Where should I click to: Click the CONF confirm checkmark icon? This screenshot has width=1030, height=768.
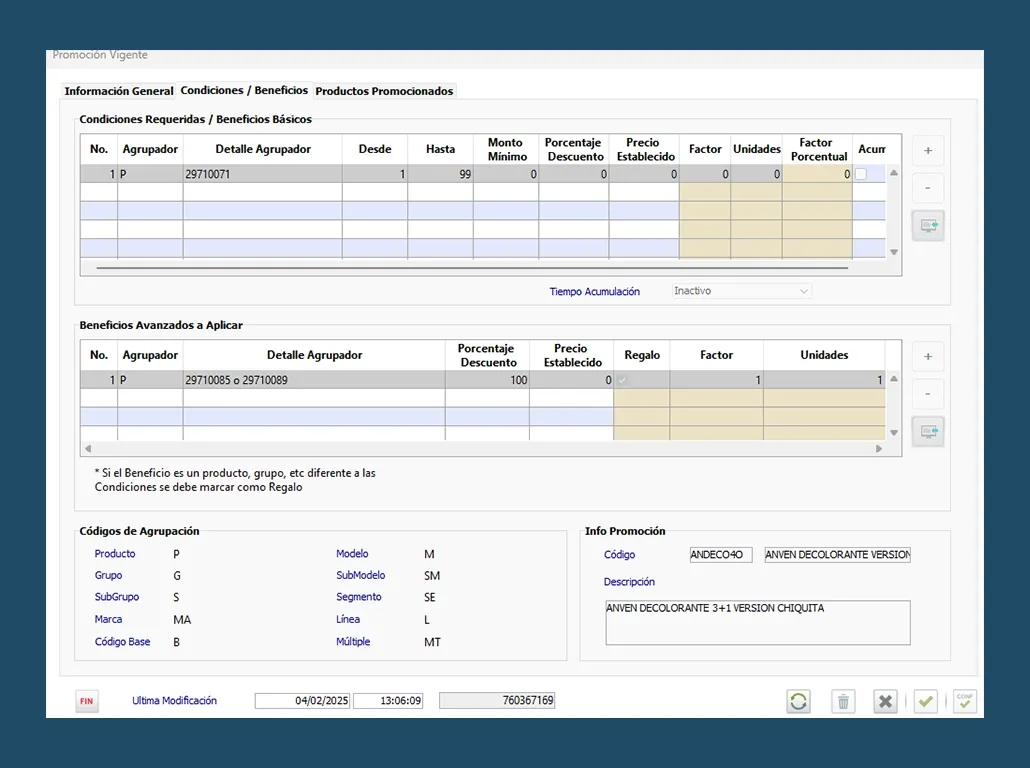pos(965,701)
